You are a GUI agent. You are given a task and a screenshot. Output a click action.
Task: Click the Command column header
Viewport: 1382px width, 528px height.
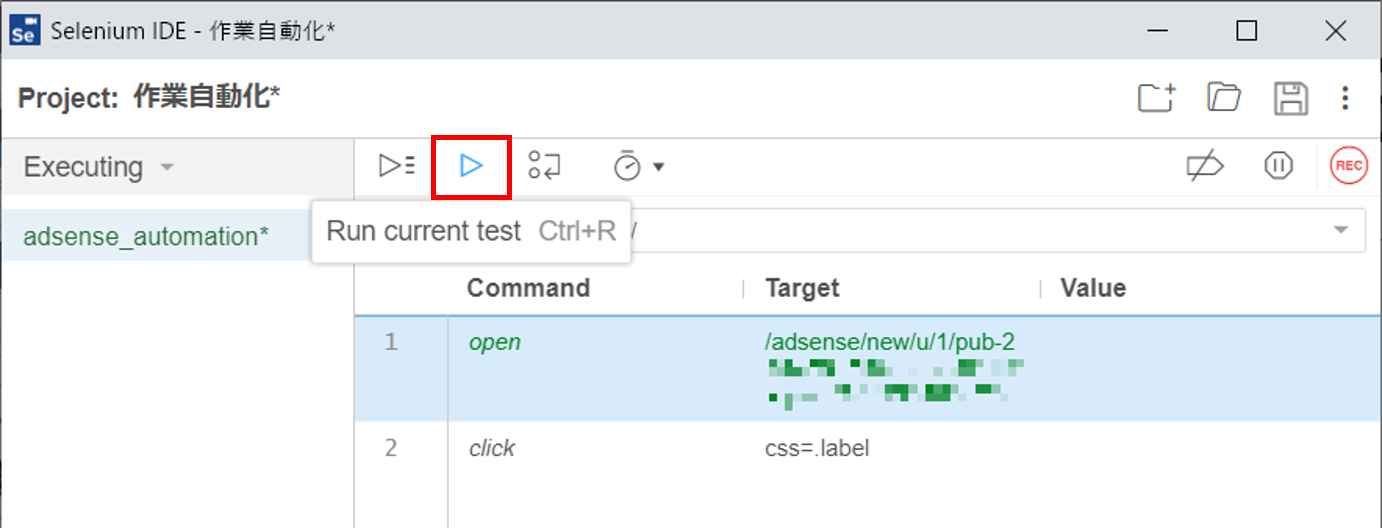pos(528,288)
